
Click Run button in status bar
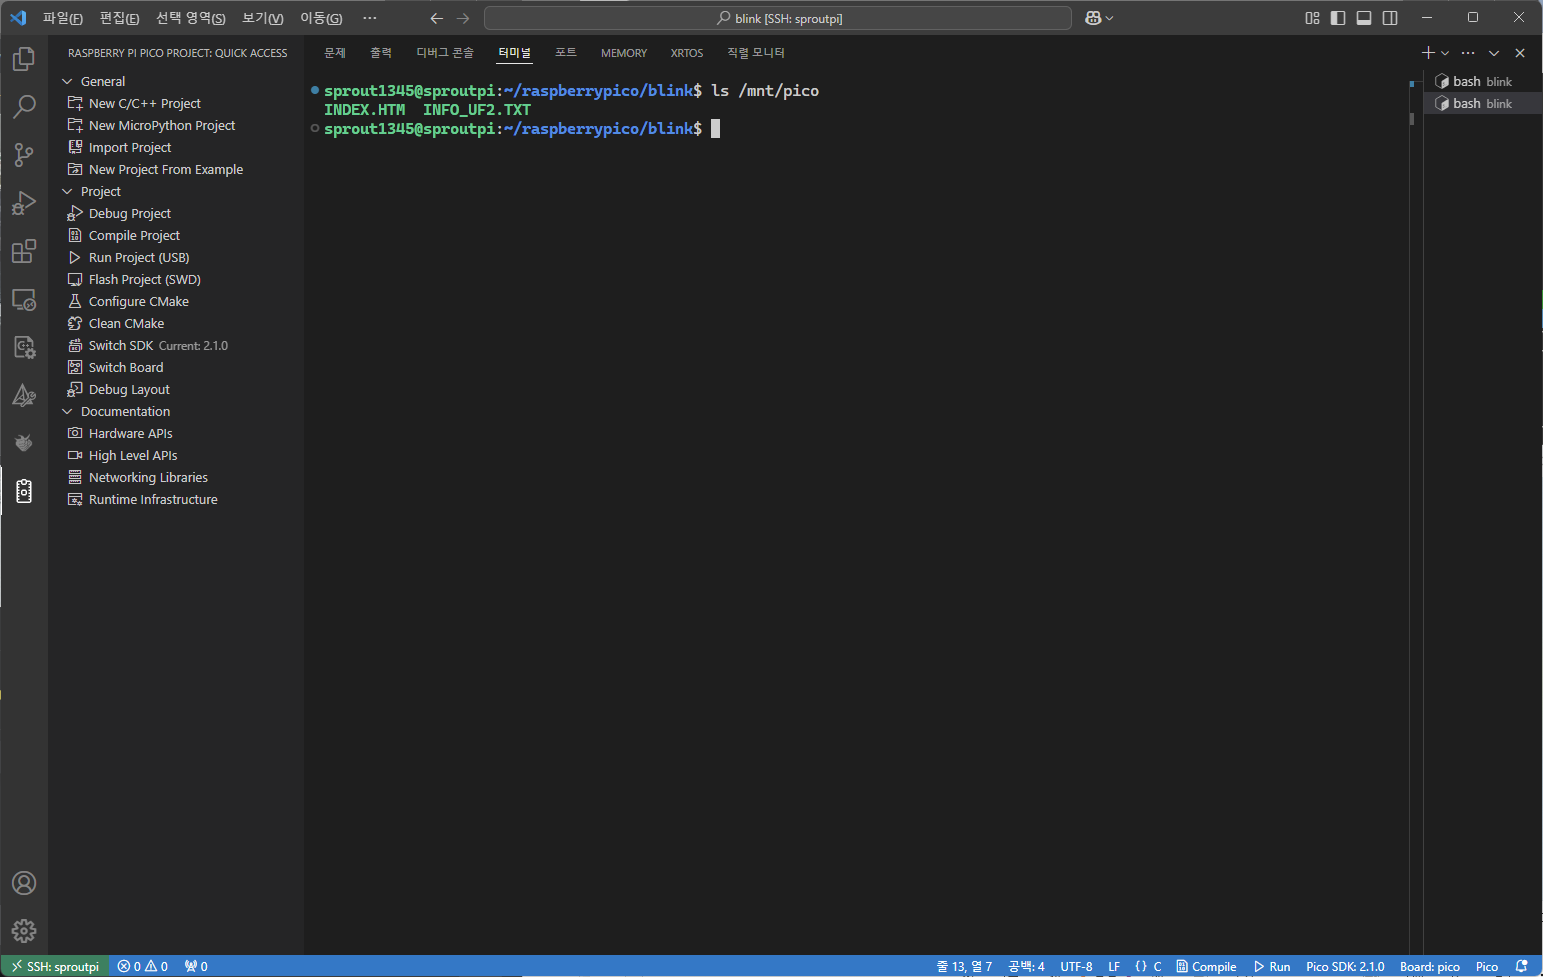(1272, 966)
